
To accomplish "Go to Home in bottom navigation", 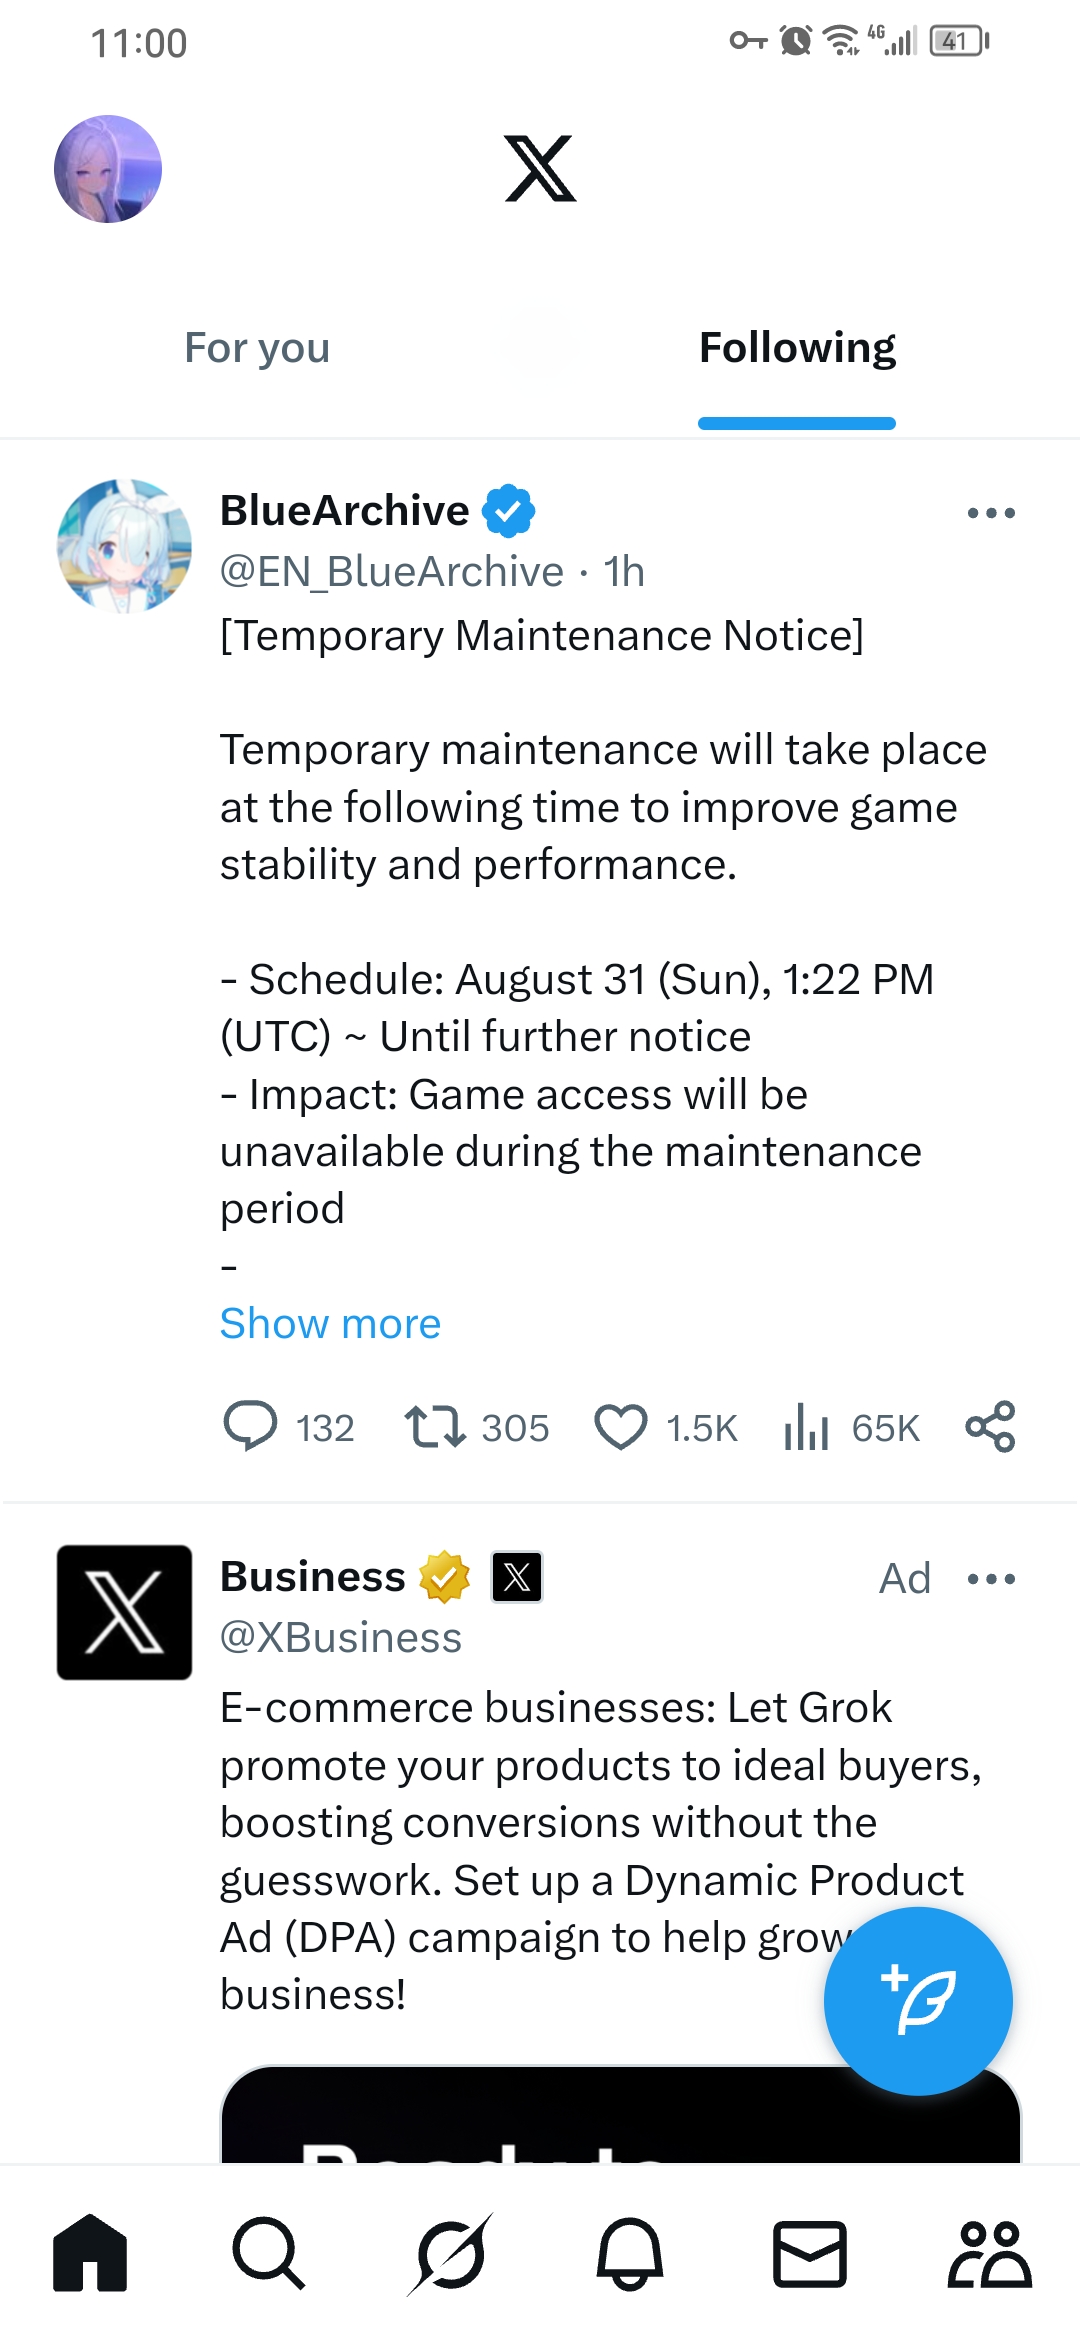I will coord(90,2254).
